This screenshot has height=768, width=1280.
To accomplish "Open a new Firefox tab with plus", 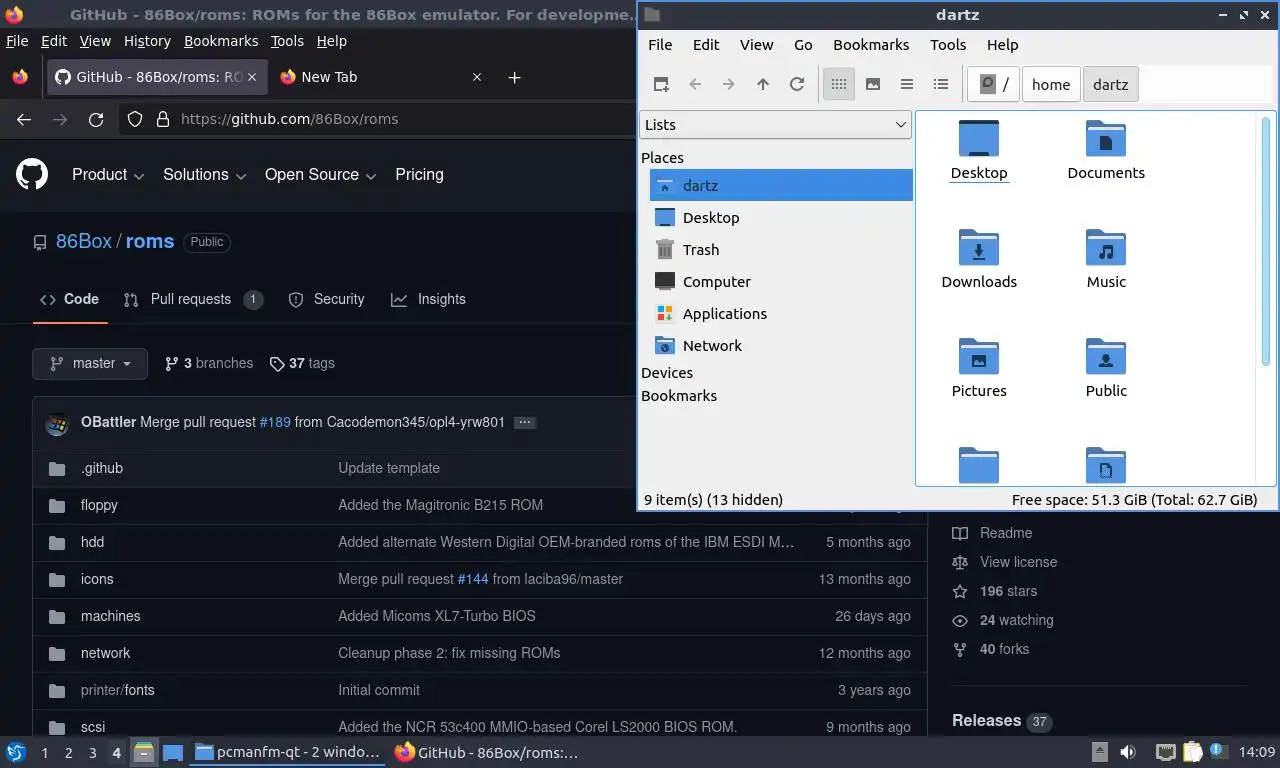I will pos(514,77).
